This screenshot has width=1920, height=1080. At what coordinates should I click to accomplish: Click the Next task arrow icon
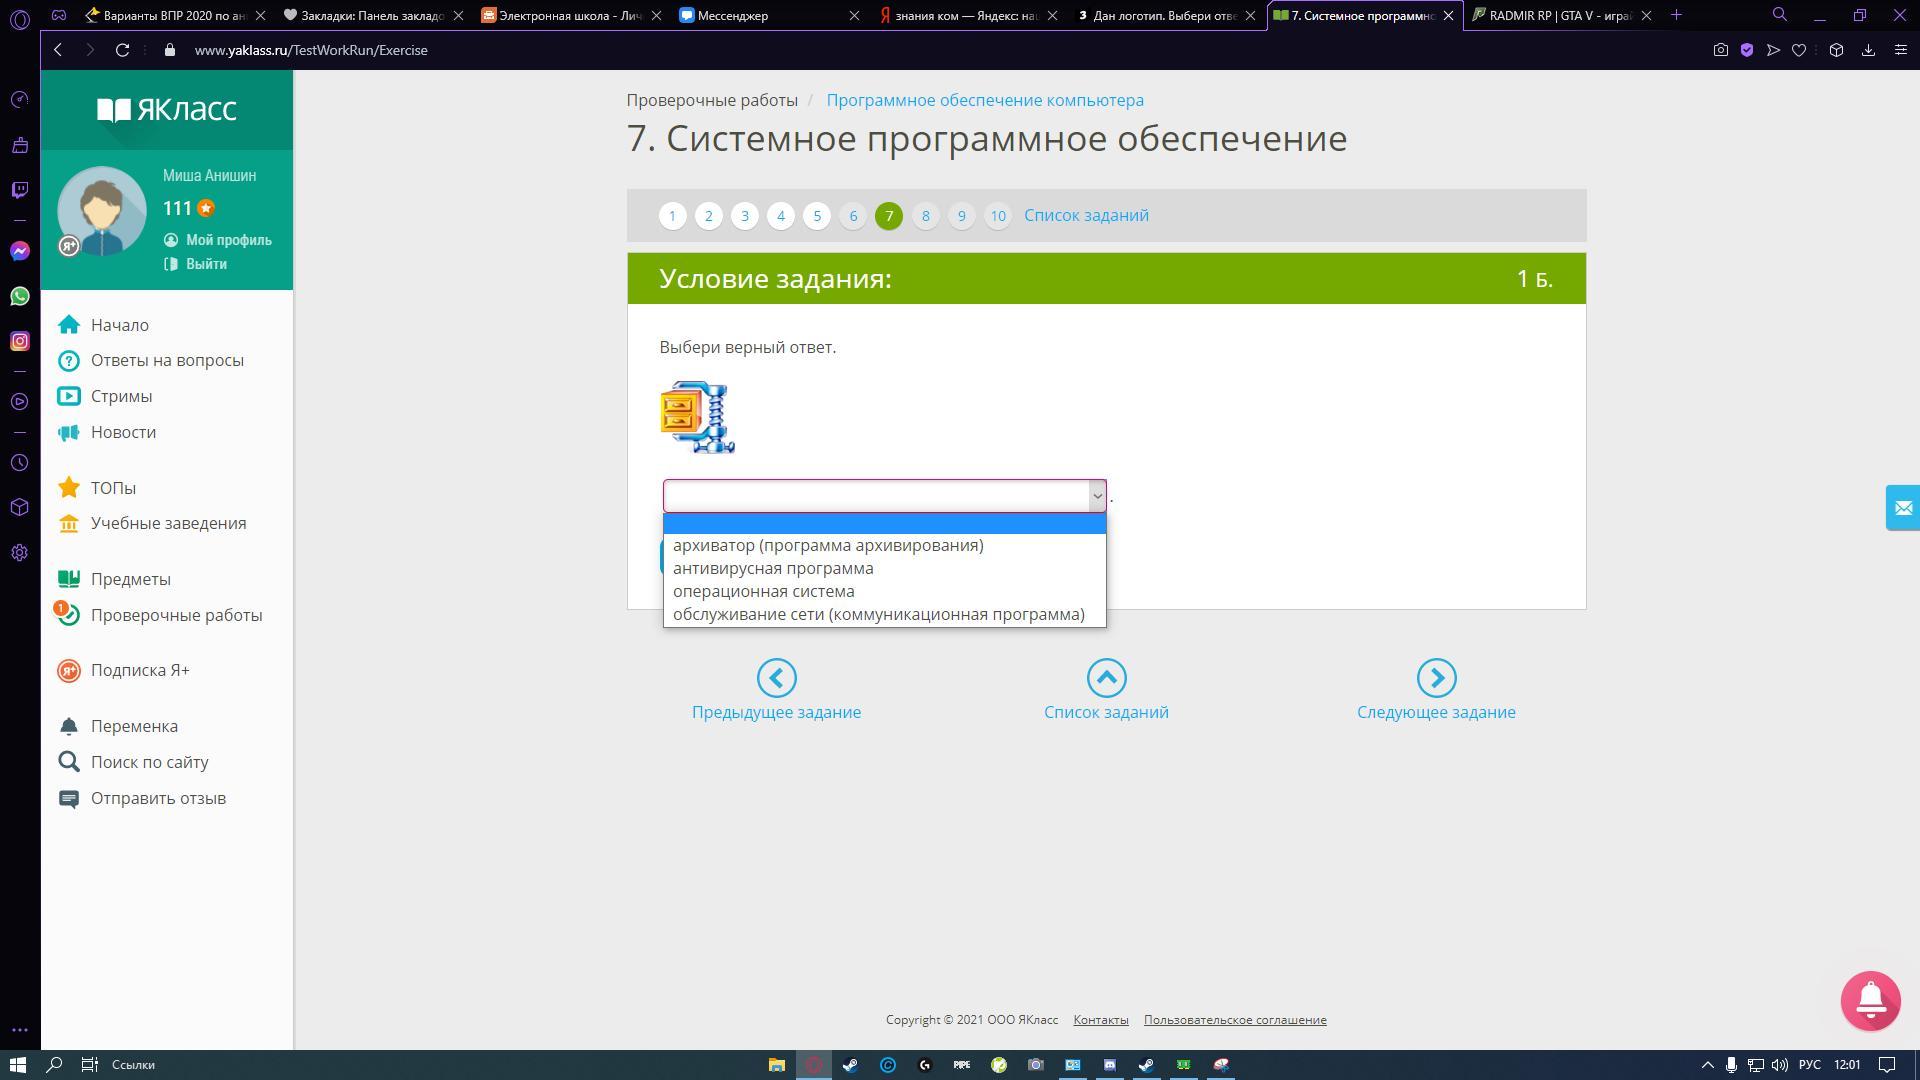1436,678
